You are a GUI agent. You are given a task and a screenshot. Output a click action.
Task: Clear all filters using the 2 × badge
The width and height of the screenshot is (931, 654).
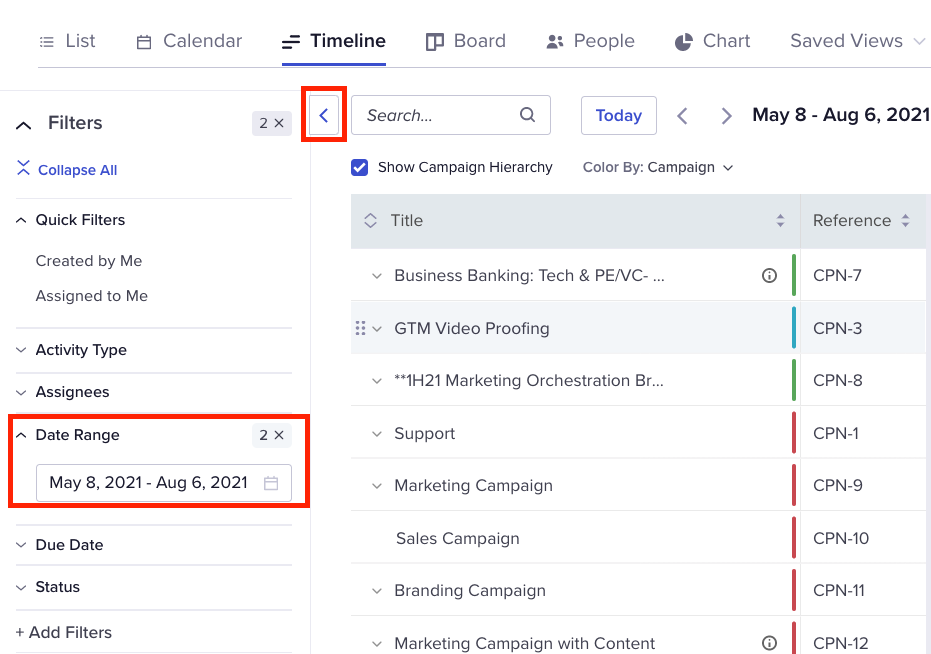[272, 123]
